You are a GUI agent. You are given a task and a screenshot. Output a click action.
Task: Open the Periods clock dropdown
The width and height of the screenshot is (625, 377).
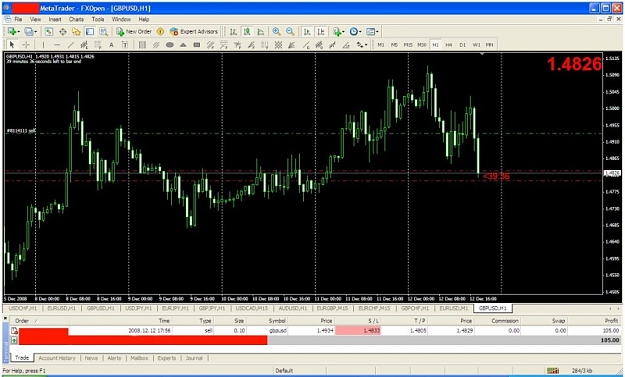355,31
